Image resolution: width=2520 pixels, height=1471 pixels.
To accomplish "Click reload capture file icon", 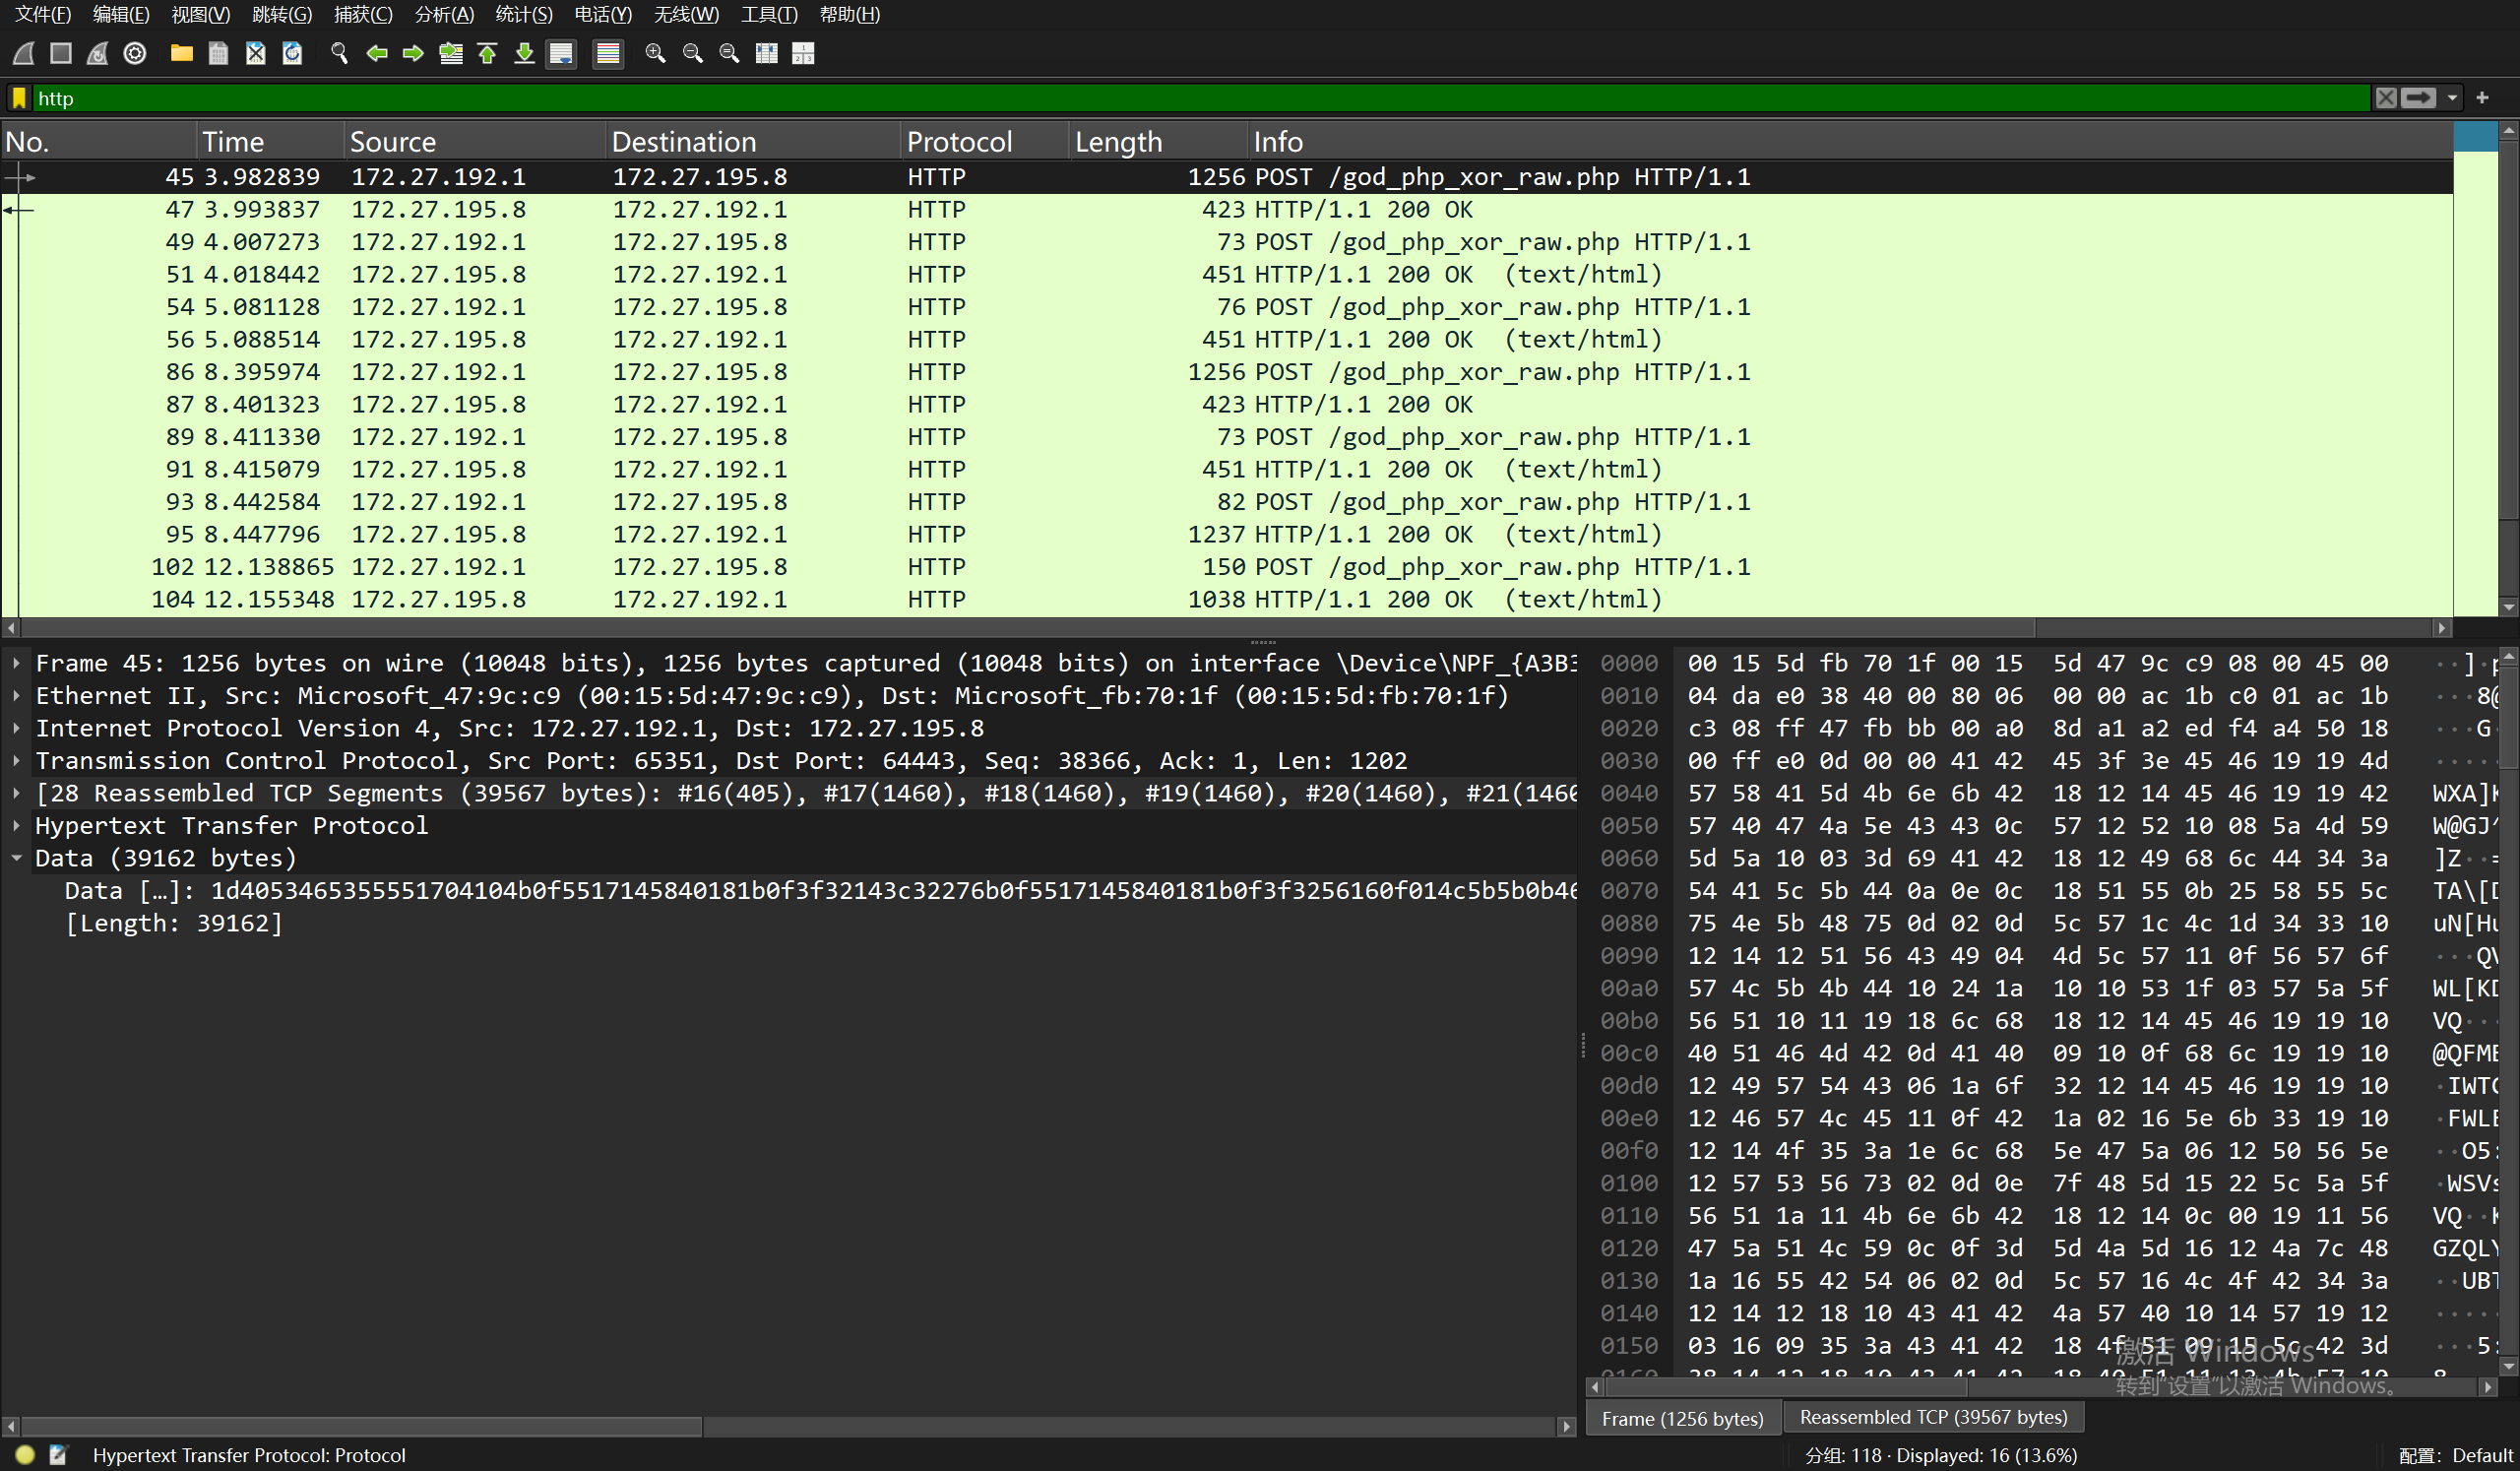I will pyautogui.click(x=292, y=53).
